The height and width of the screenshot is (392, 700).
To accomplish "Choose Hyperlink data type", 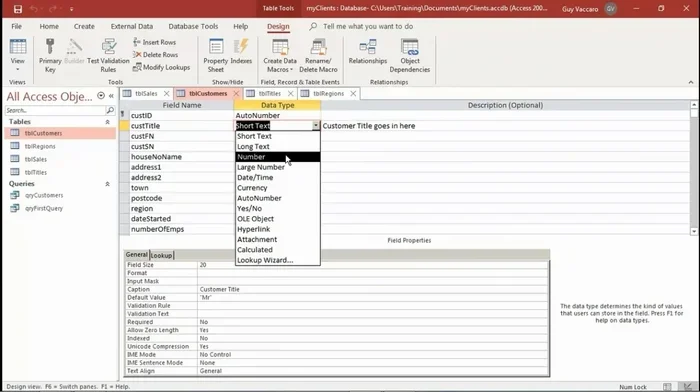I will point(278,229).
